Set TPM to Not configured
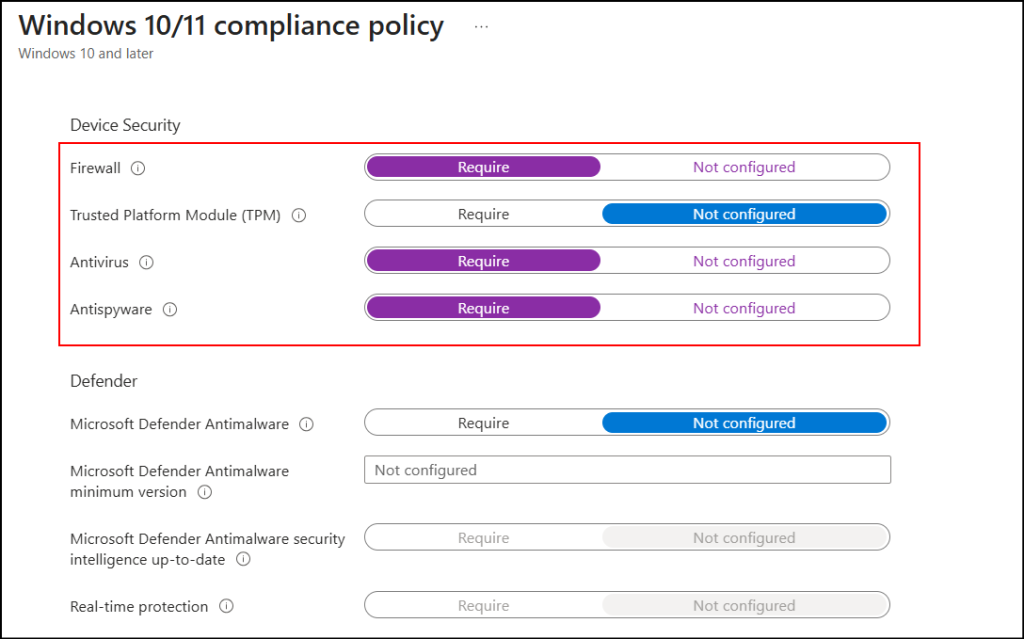Image resolution: width=1024 pixels, height=639 pixels. [744, 214]
